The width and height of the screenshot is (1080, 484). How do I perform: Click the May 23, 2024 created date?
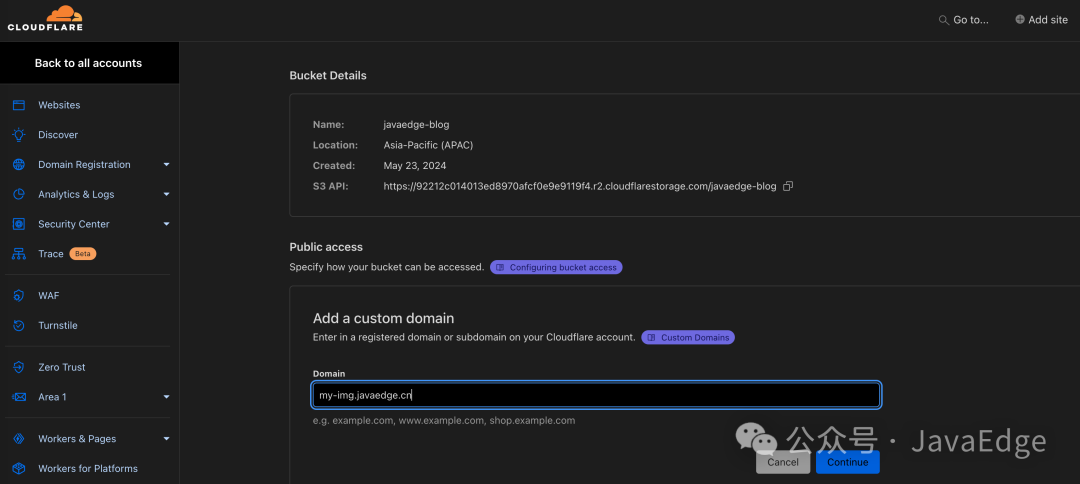coord(415,166)
